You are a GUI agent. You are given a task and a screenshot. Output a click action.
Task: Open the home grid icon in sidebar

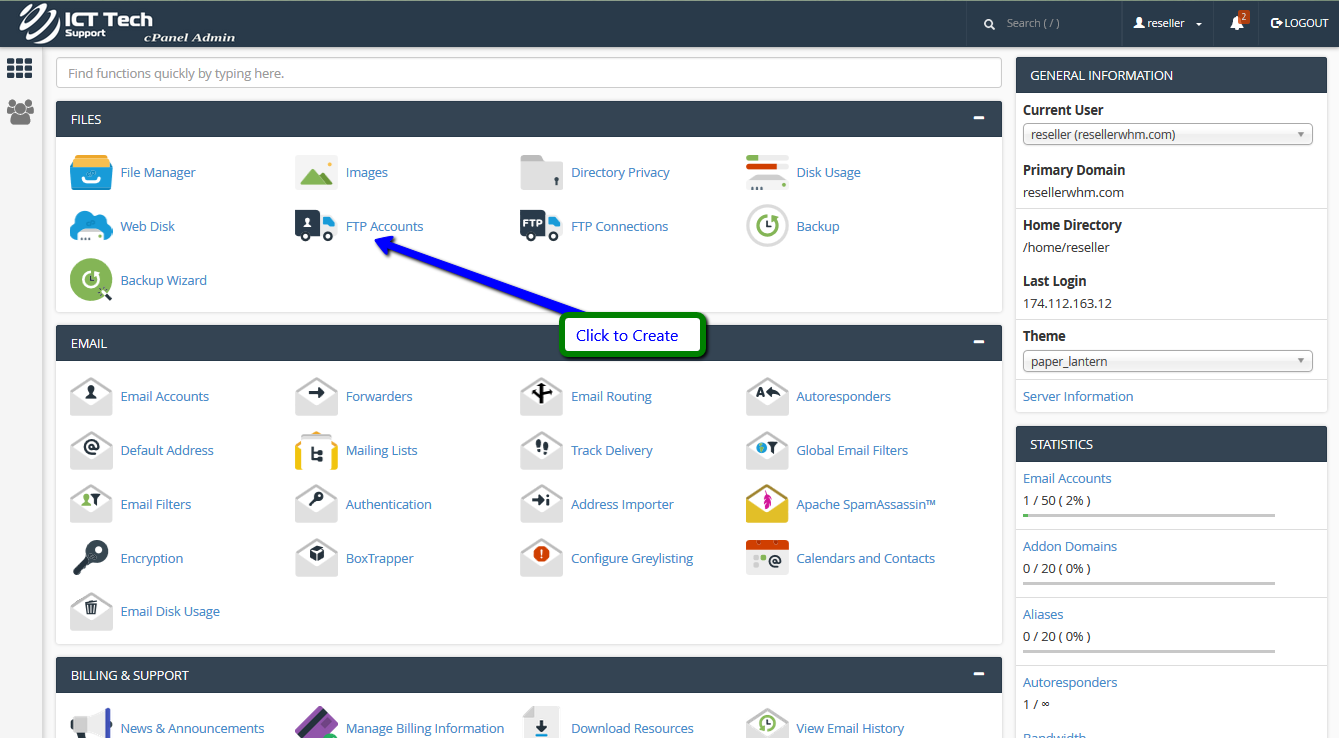[x=20, y=68]
